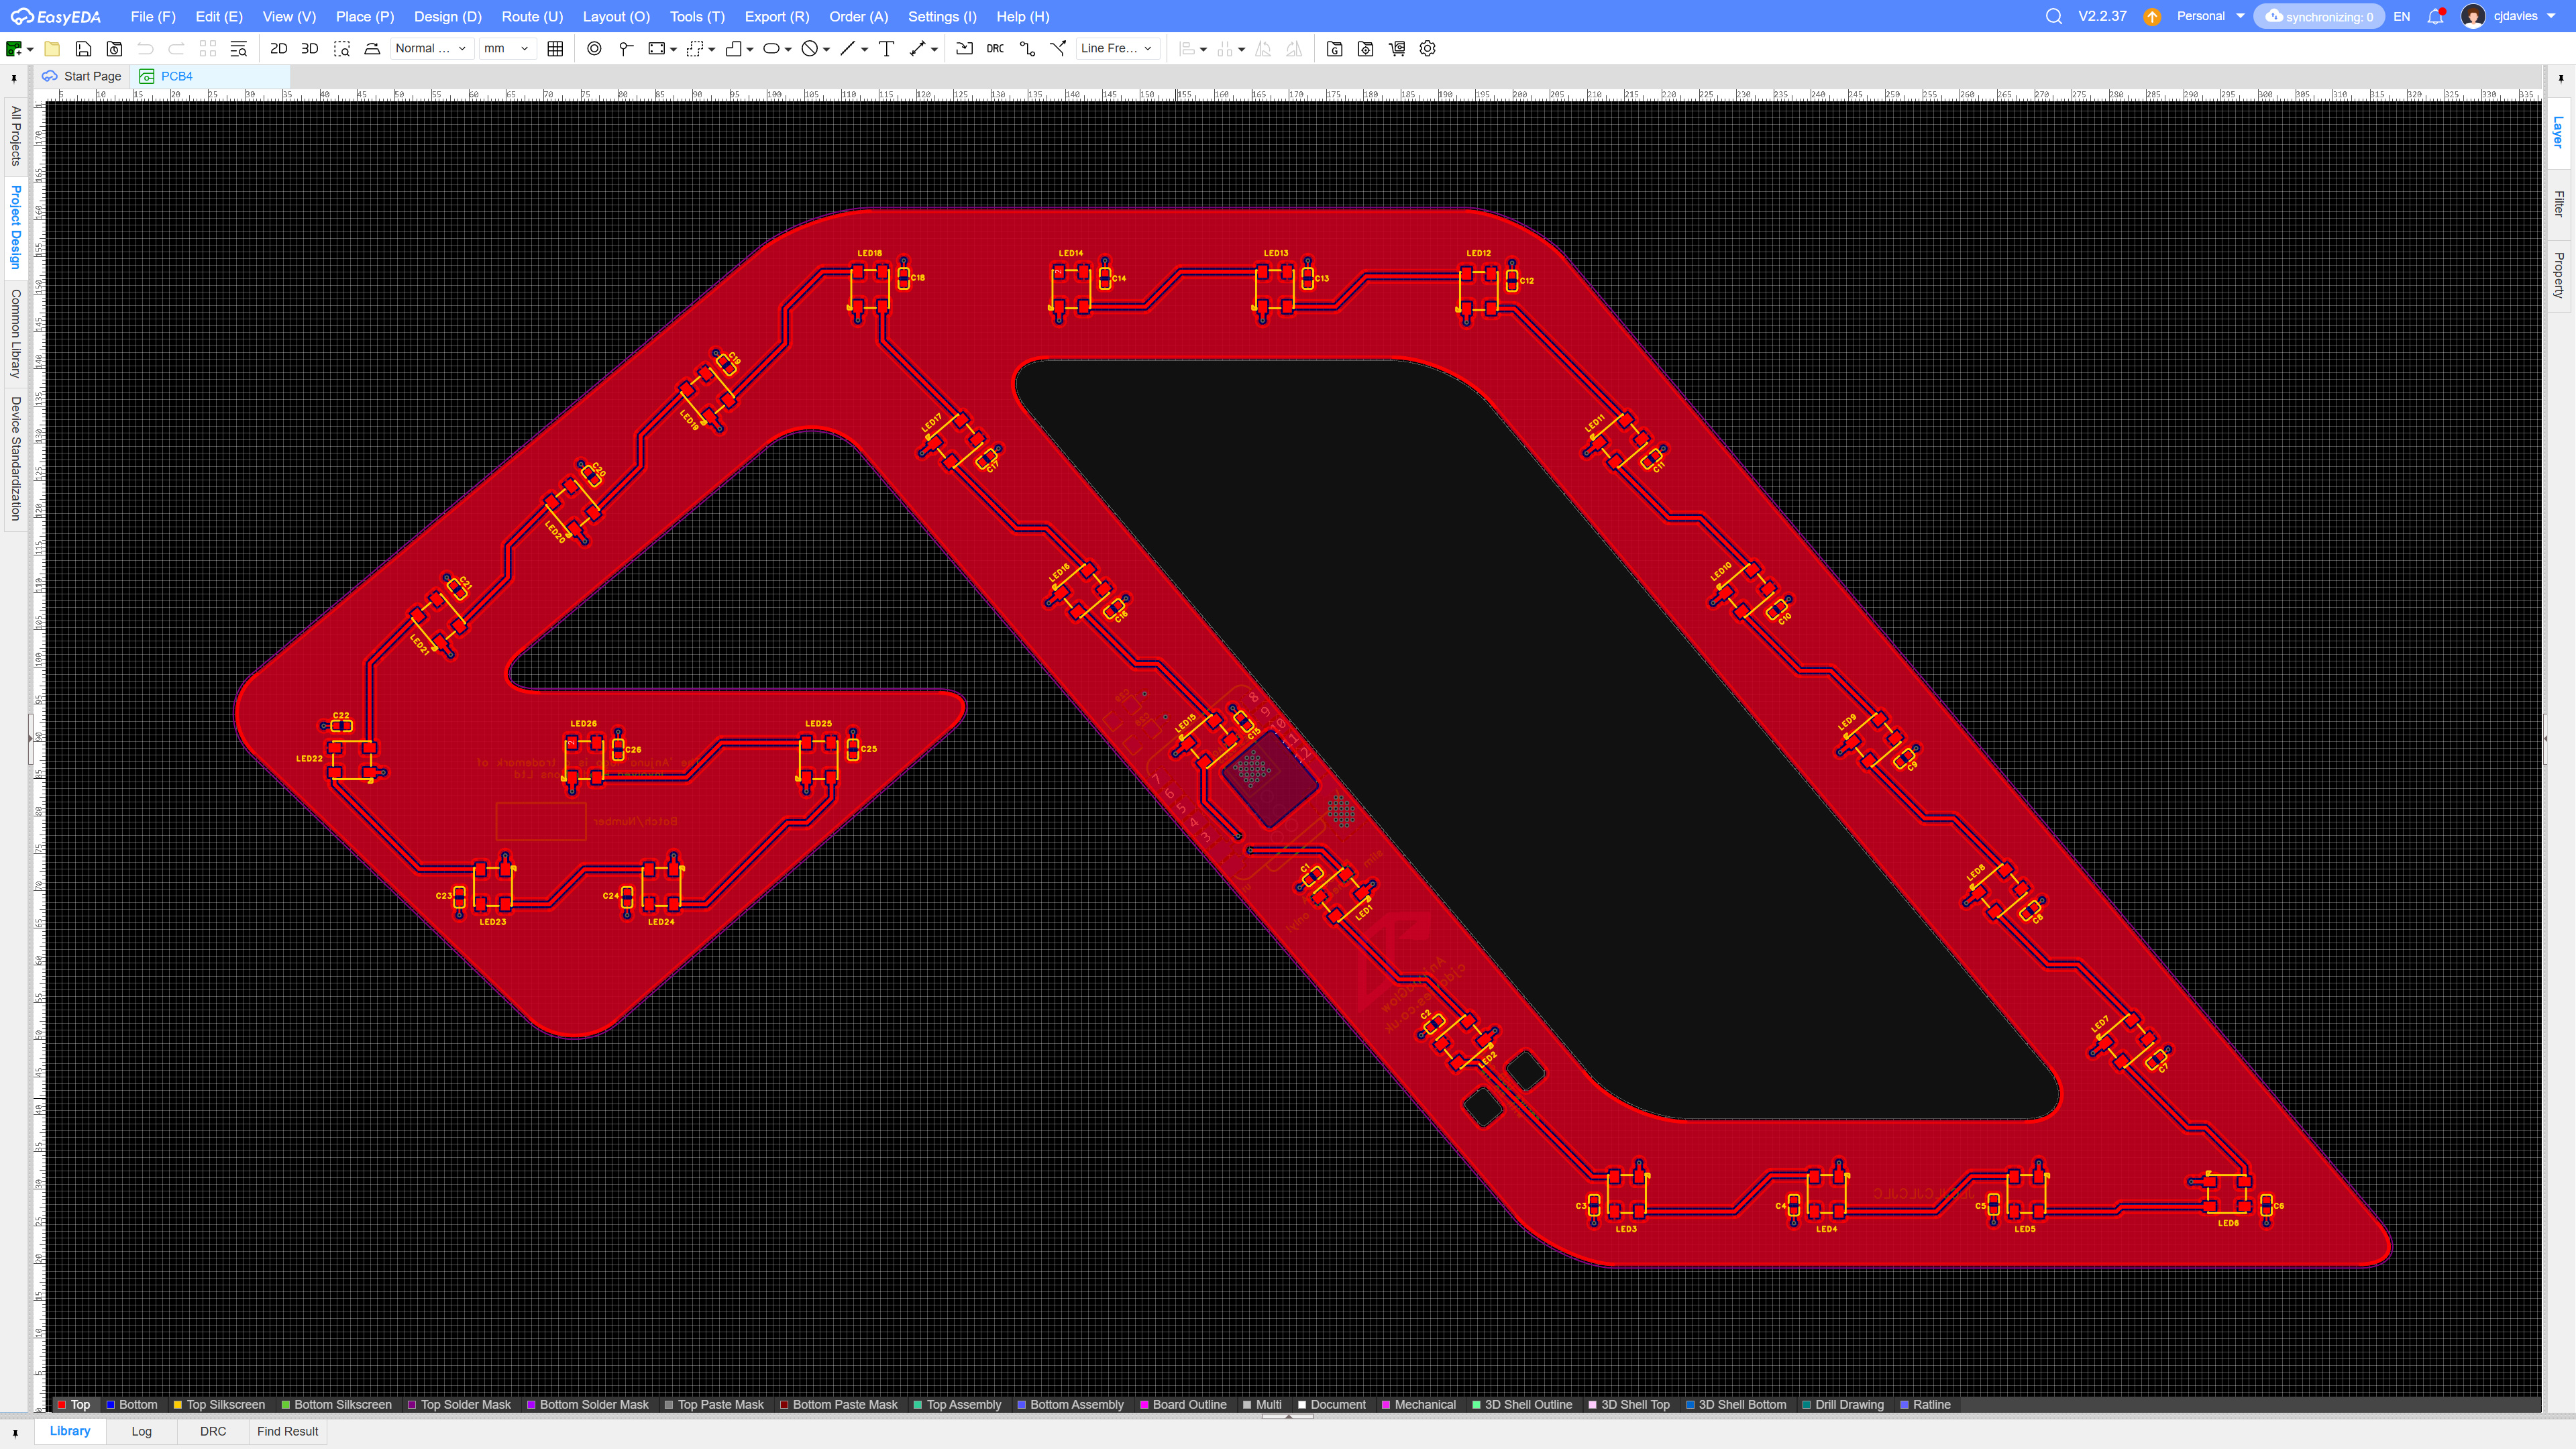Click the notification bell icon
Image resolution: width=2576 pixels, height=1449 pixels.
coord(2435,17)
